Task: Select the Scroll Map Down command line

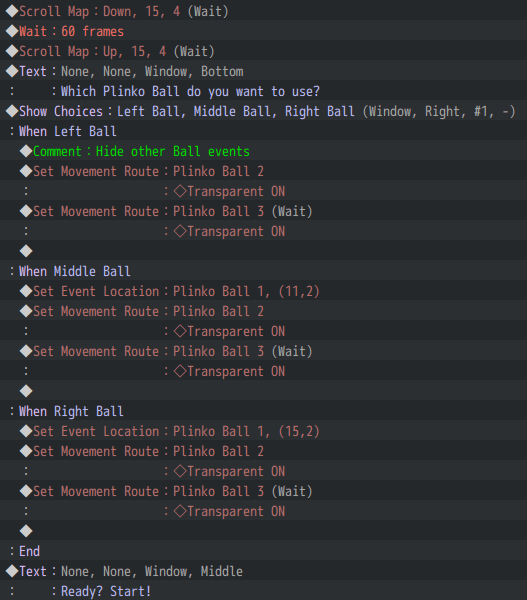Action: (x=263, y=11)
